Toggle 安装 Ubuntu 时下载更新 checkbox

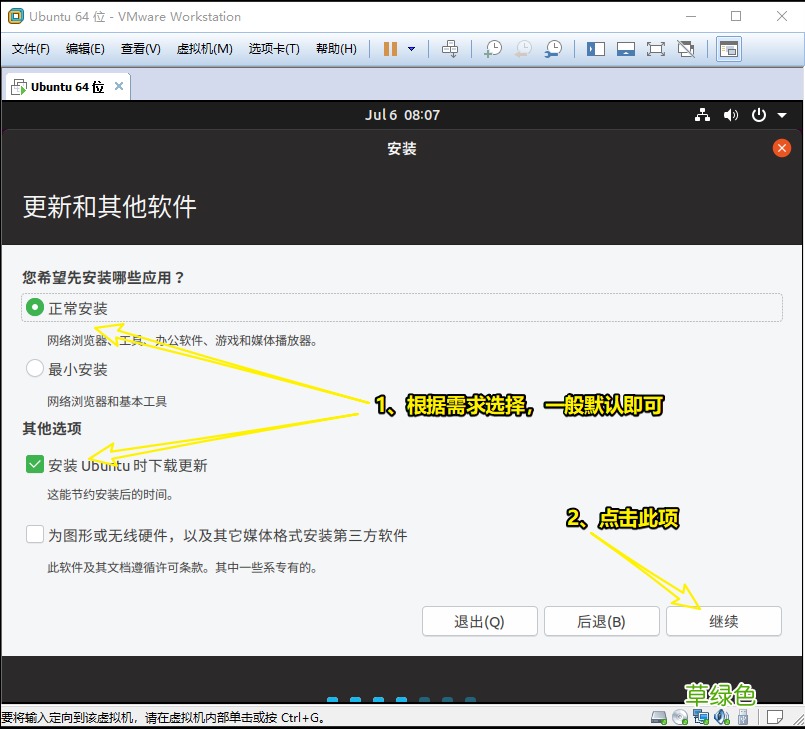coord(35,464)
